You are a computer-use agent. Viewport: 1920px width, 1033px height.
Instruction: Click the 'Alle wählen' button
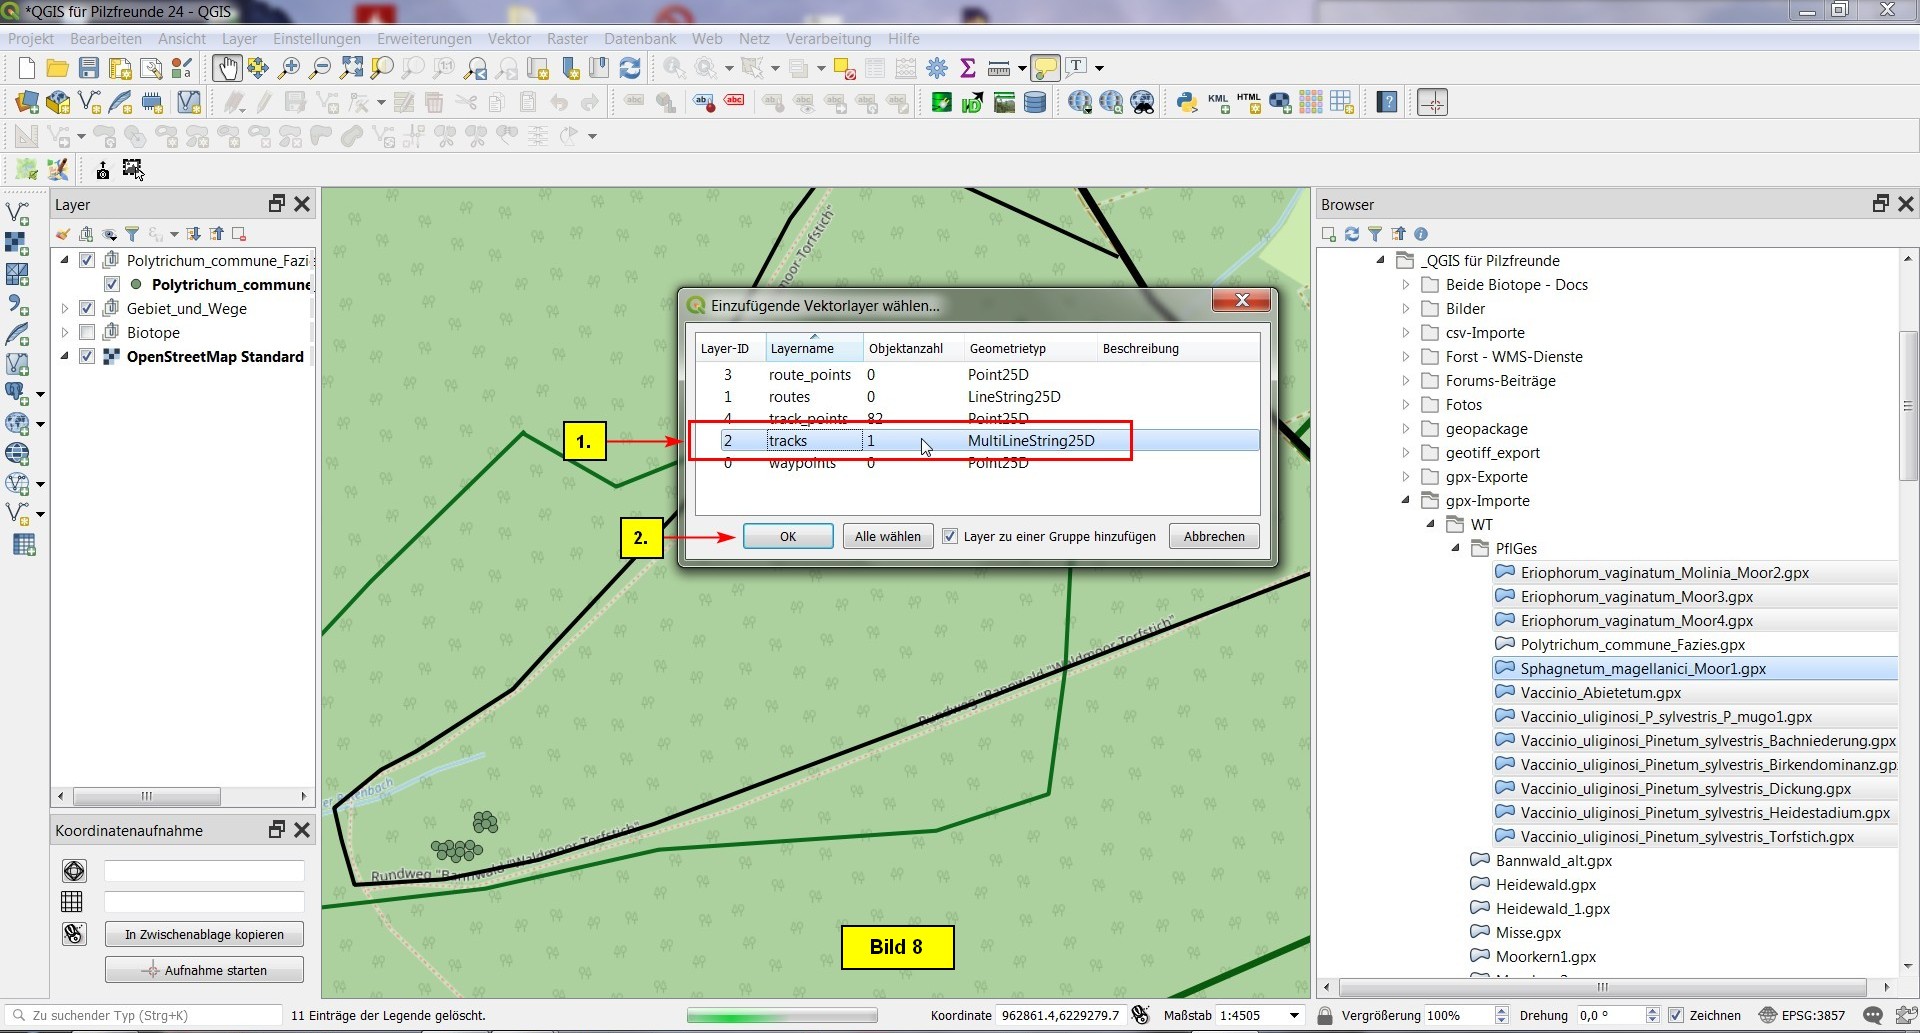click(887, 537)
